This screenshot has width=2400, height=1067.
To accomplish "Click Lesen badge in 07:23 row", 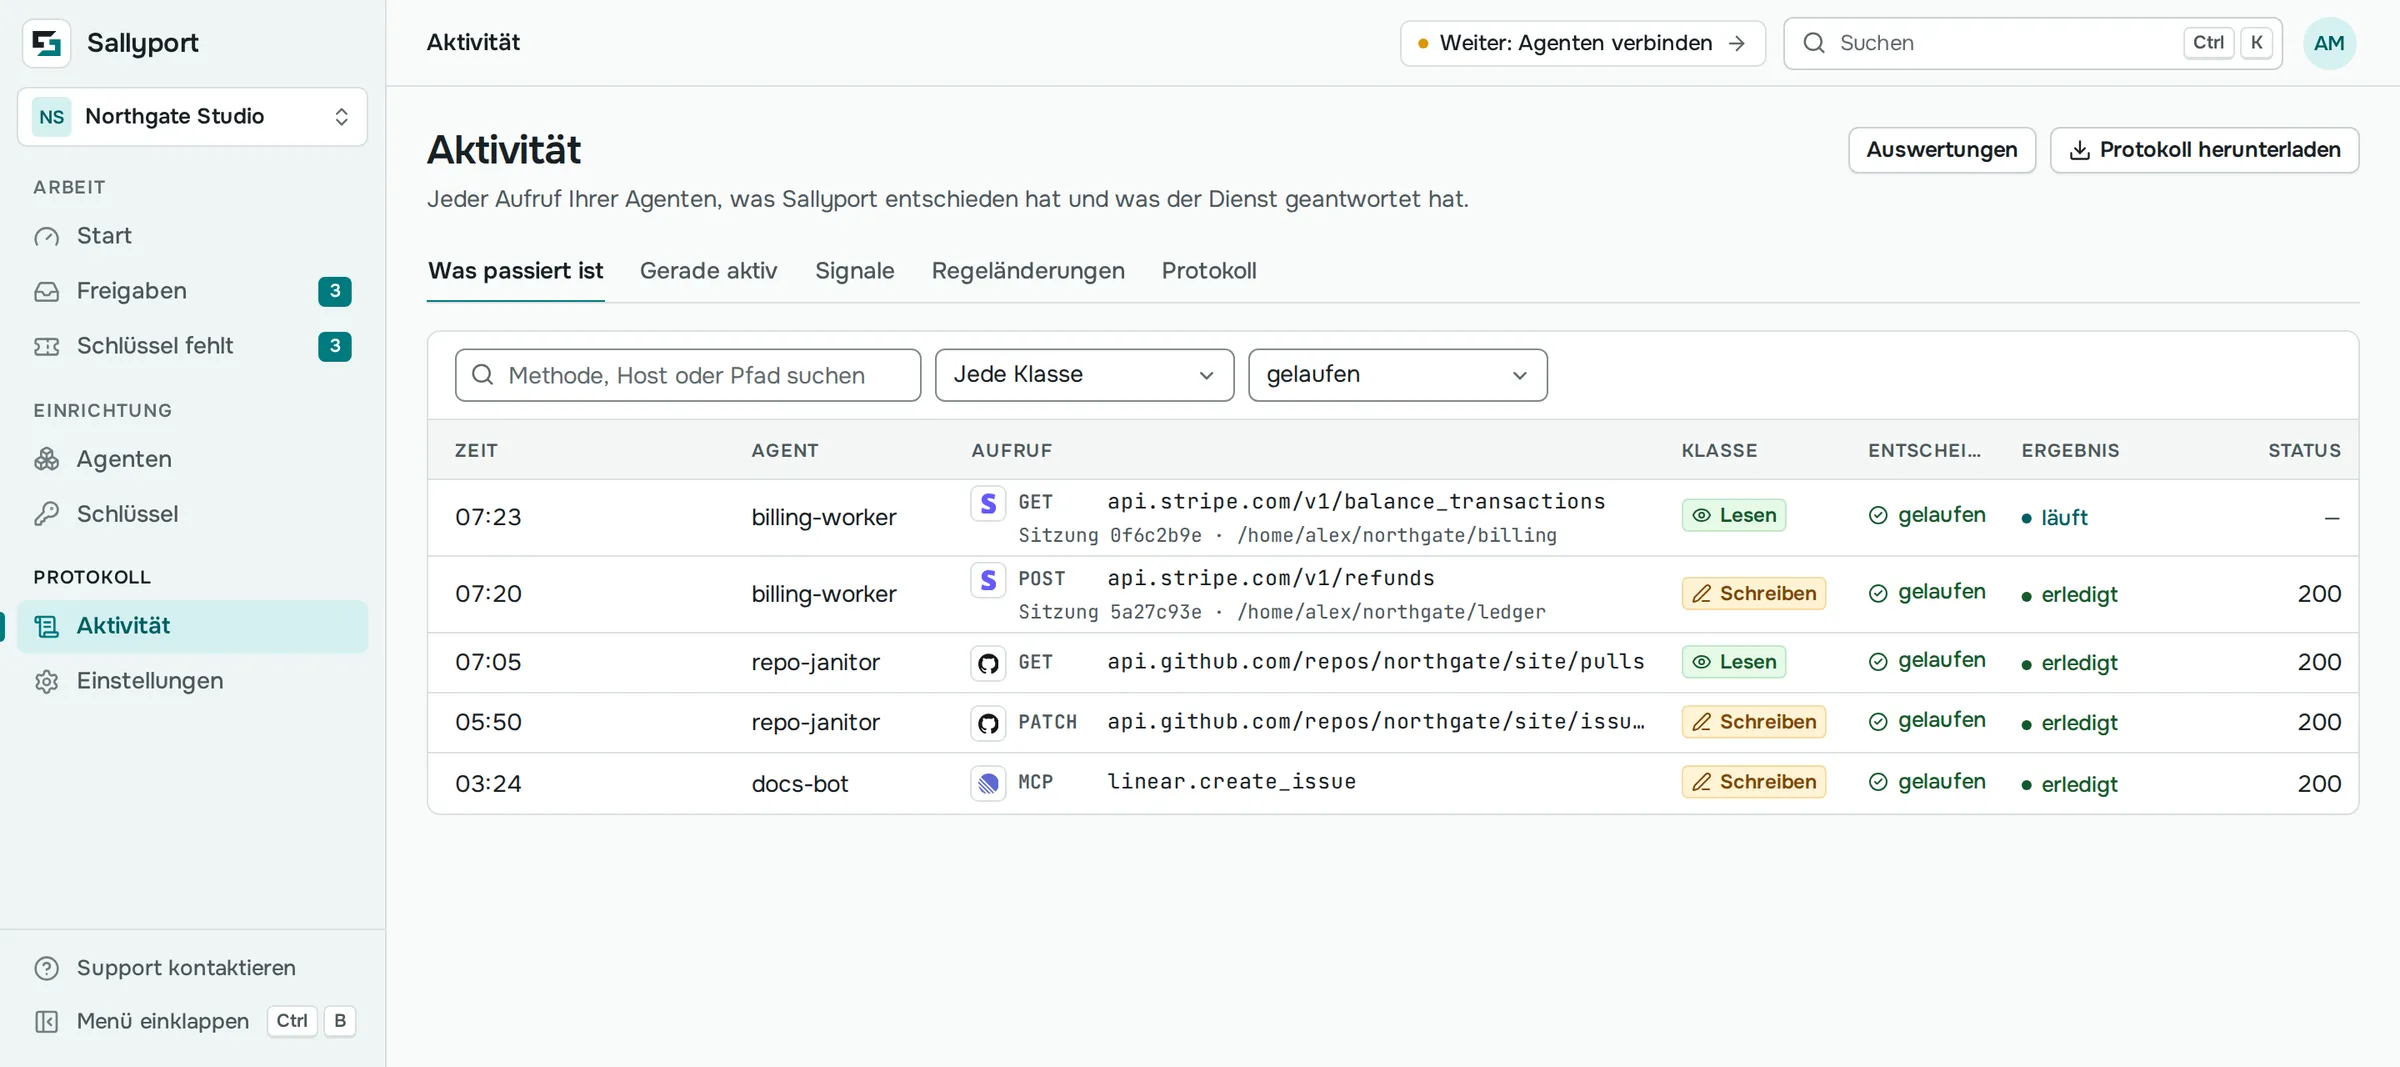I will pyautogui.click(x=1734, y=515).
